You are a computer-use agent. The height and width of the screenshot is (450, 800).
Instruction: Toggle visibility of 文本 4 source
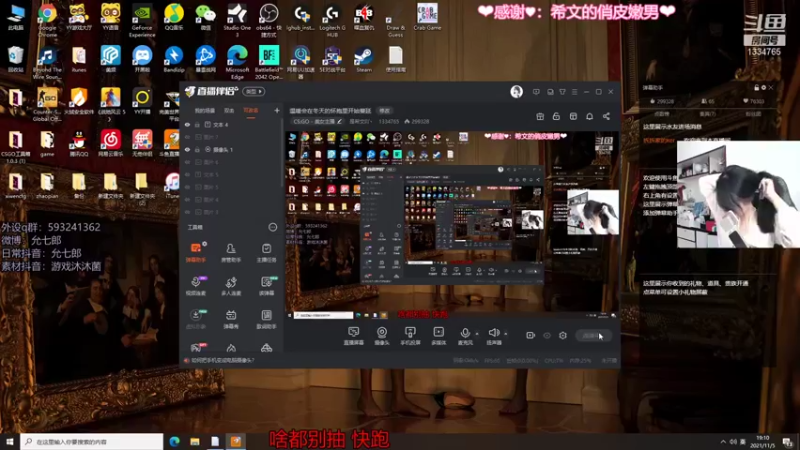click(187, 124)
